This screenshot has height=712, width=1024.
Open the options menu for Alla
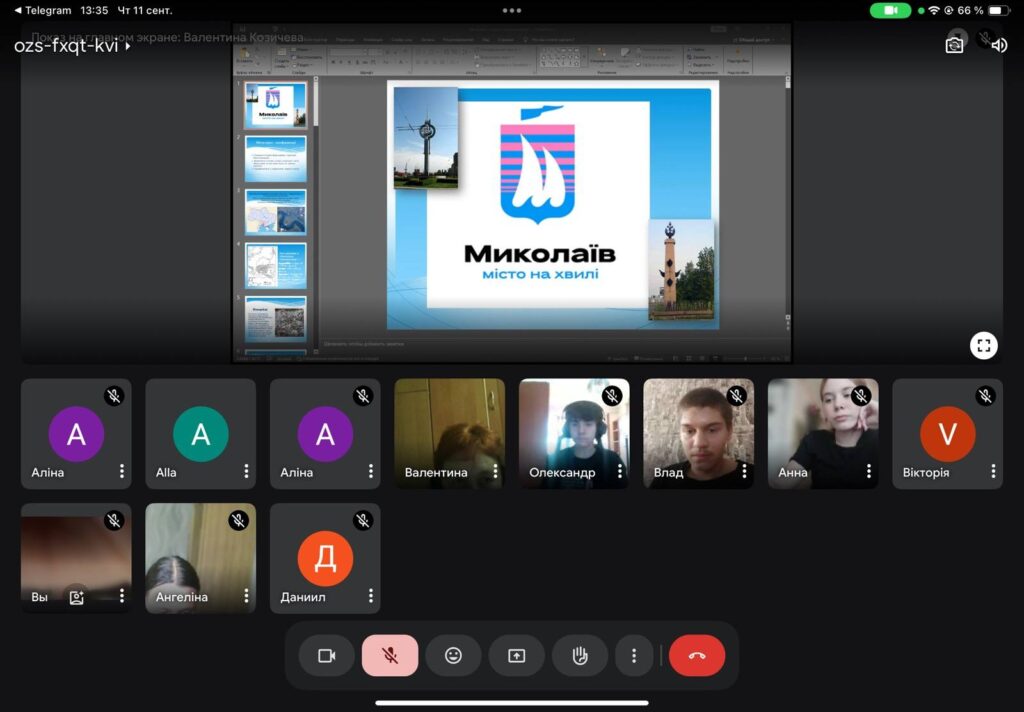pyautogui.click(x=246, y=471)
